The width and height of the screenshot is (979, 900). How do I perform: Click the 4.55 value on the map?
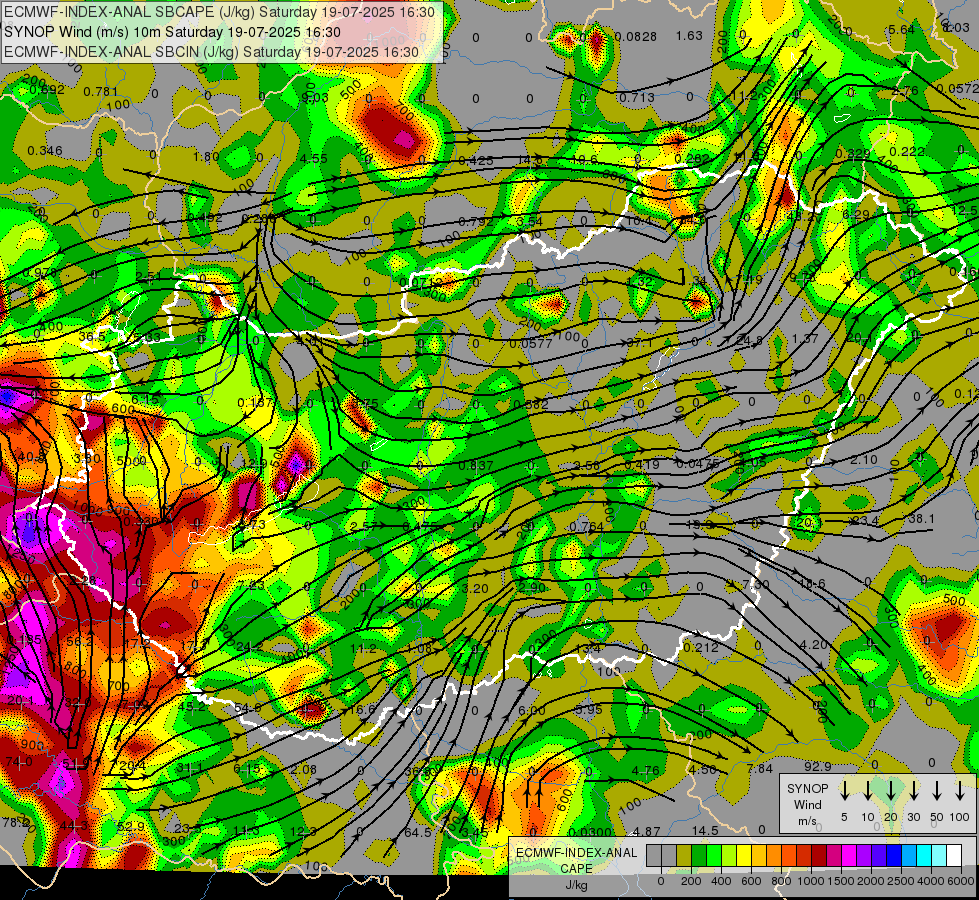tap(313, 159)
